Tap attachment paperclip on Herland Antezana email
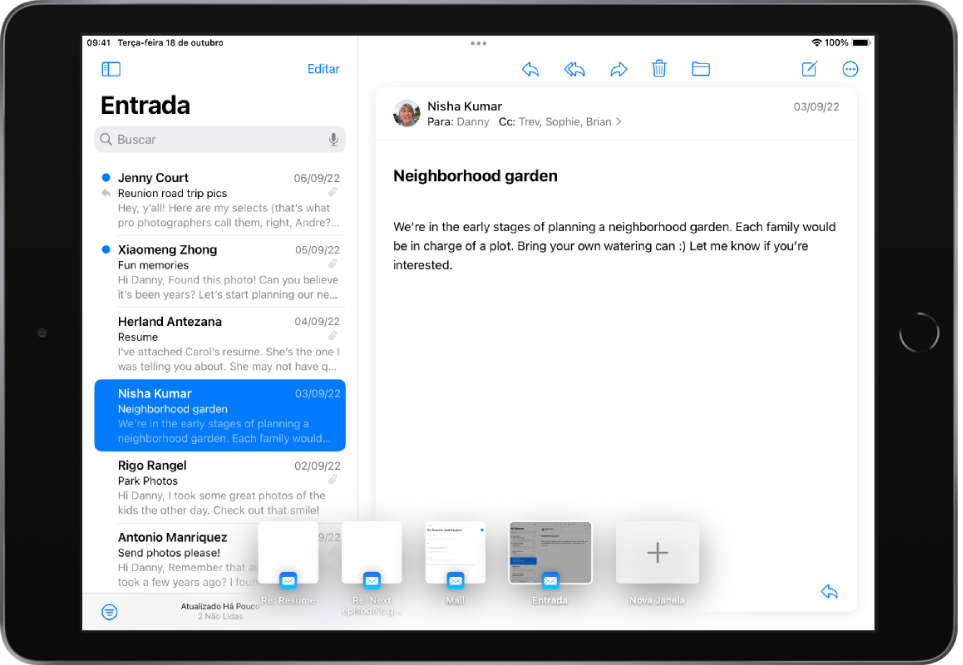The height and width of the screenshot is (665, 963). point(332,336)
